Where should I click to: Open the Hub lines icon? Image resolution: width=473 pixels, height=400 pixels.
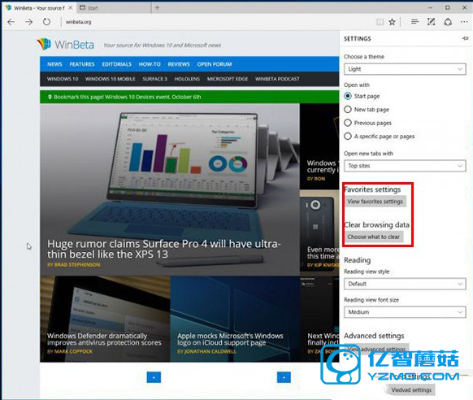click(415, 22)
